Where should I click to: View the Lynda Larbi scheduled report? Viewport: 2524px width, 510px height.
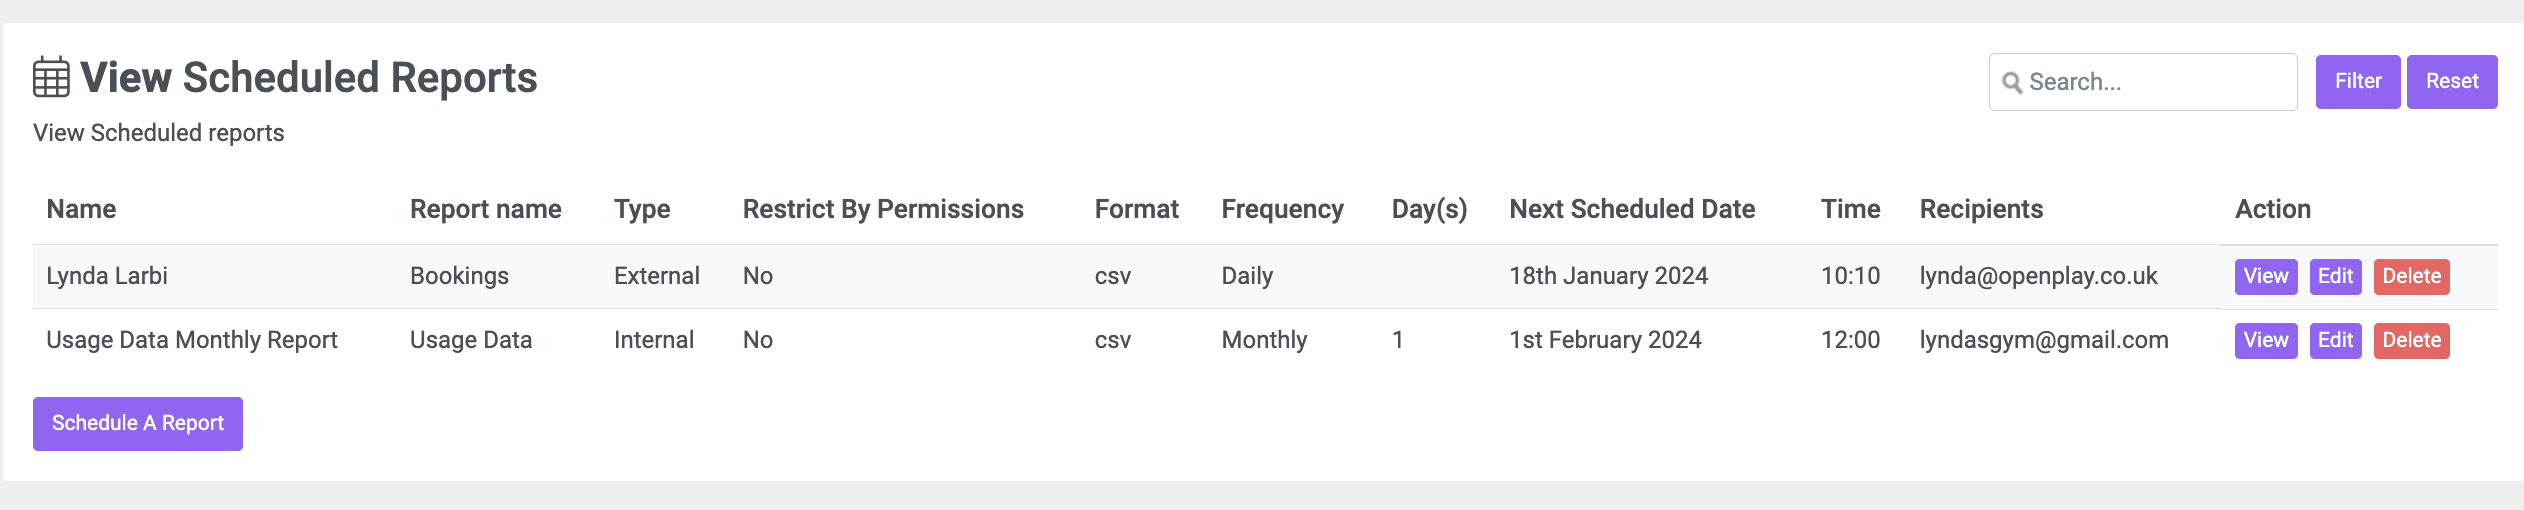coord(2266,276)
